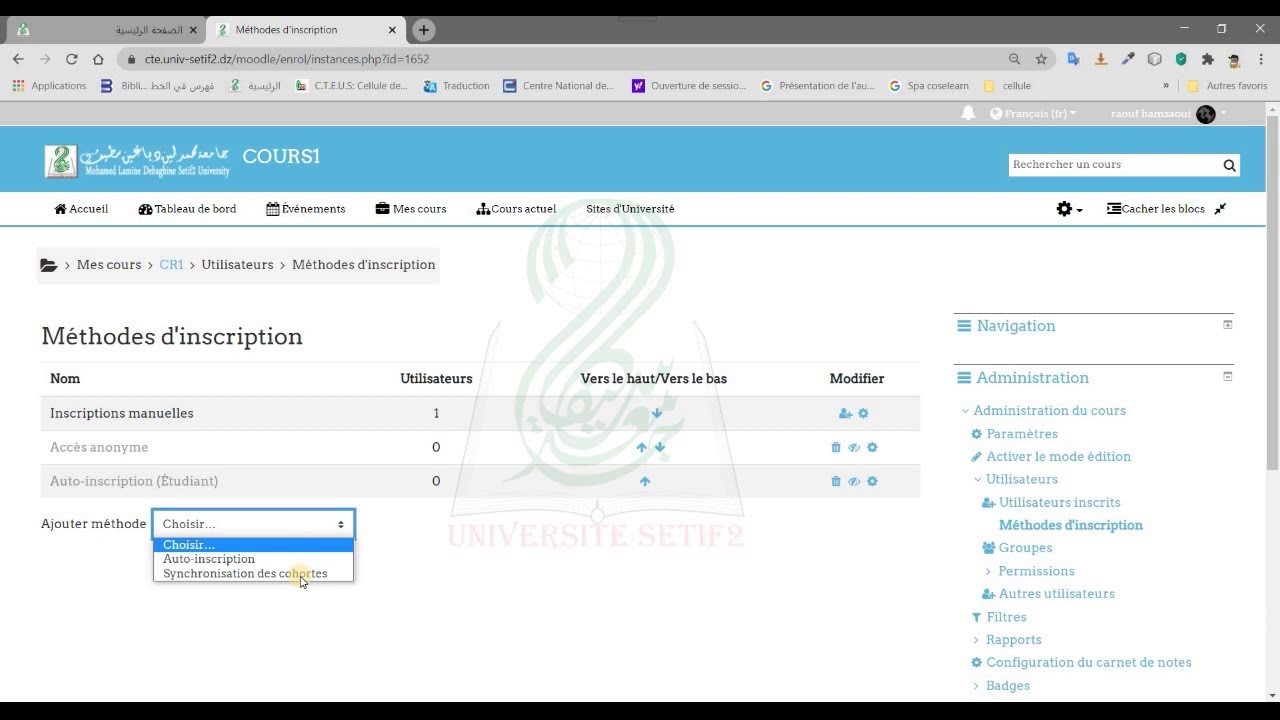The height and width of the screenshot is (720, 1280).
Task: Move Inscriptions manuelles down with the arrow
Action: [657, 413]
